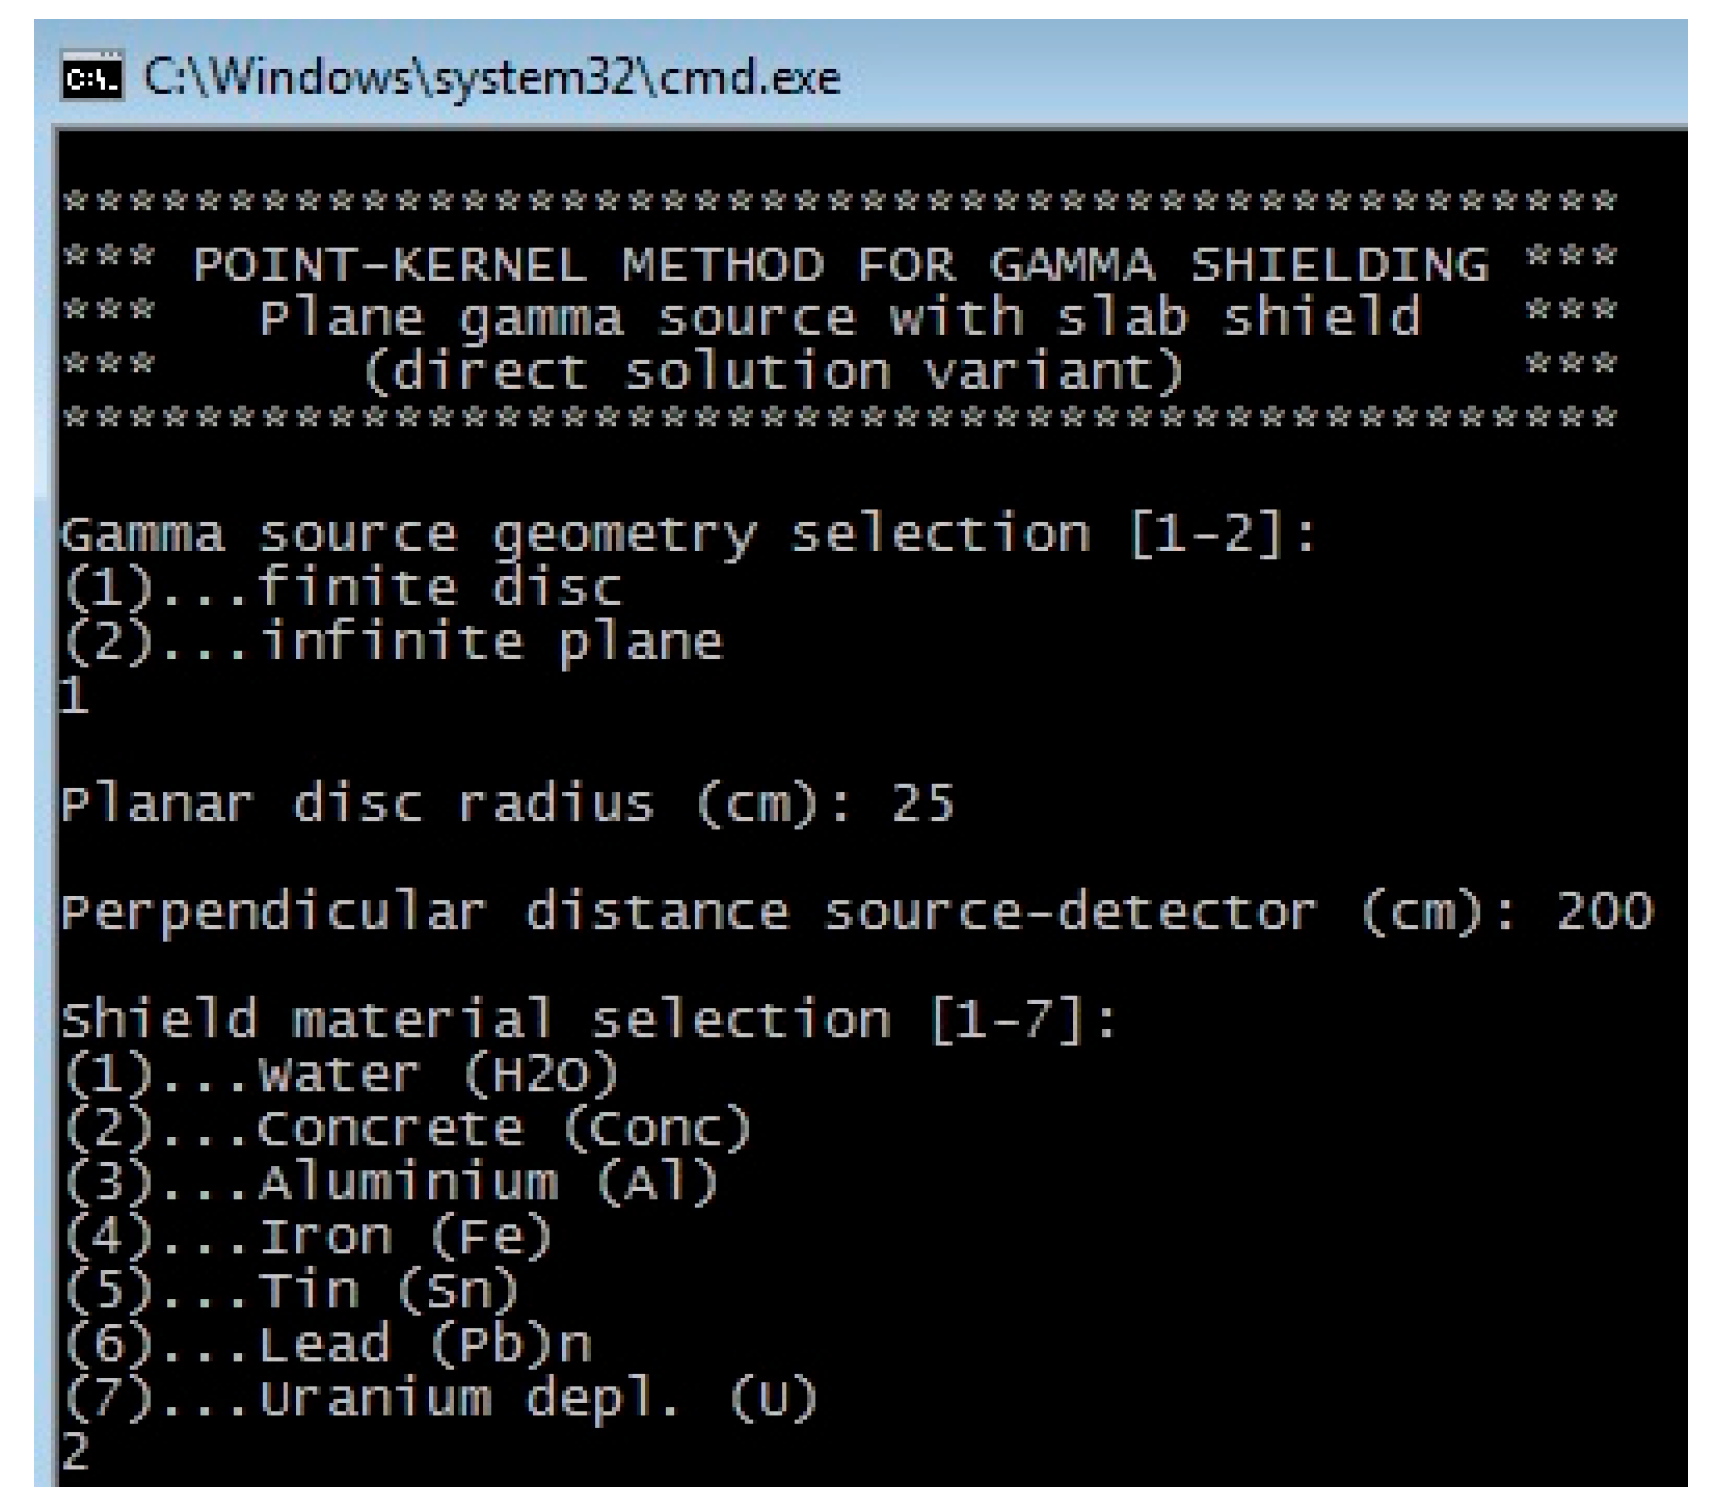This screenshot has width=1717, height=1506.
Task: Click the '(4)...Iron (Fe)' option
Action: point(308,1237)
